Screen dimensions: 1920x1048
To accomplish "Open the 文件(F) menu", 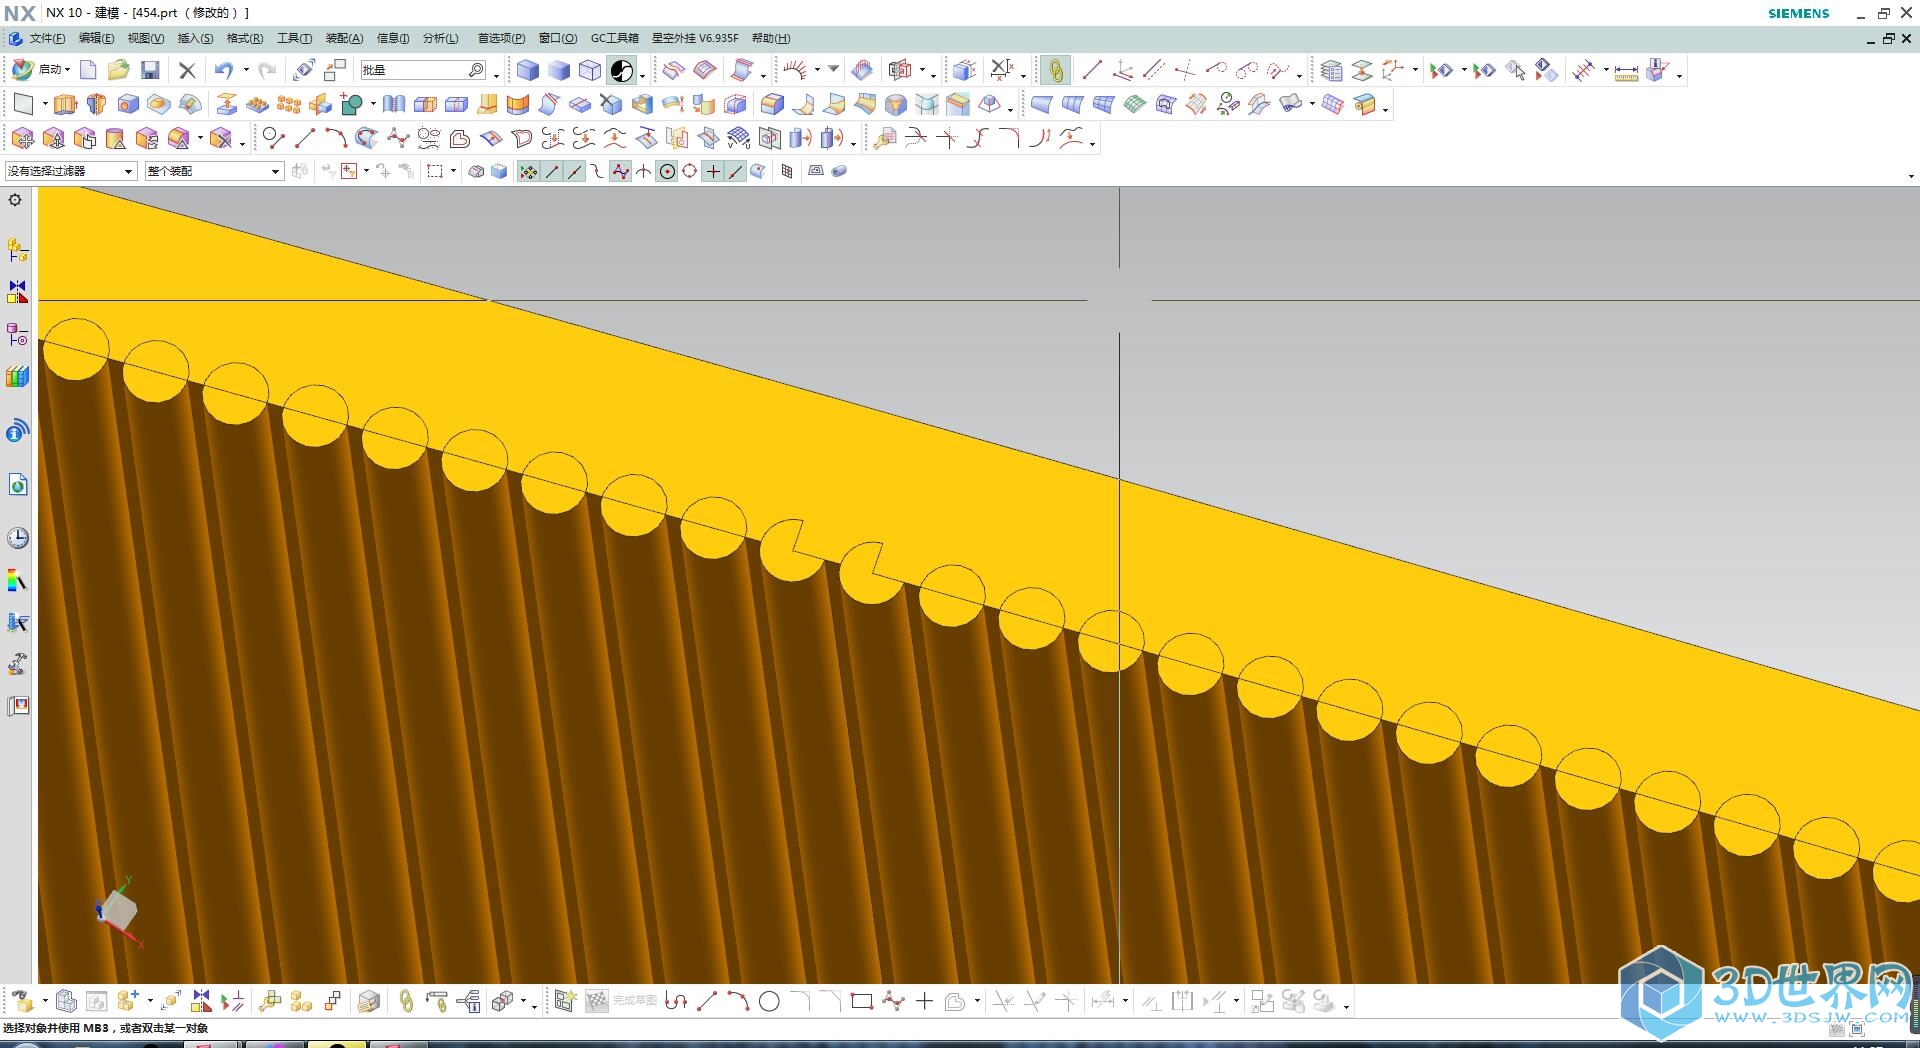I will pyautogui.click(x=46, y=38).
